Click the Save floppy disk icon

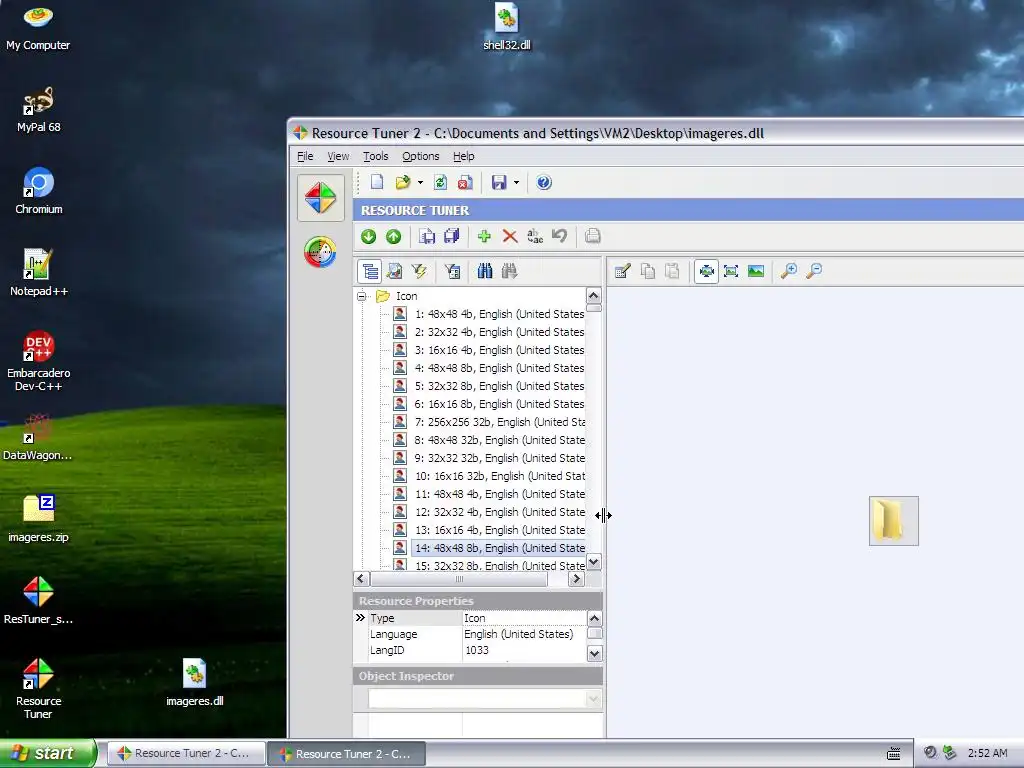point(499,182)
